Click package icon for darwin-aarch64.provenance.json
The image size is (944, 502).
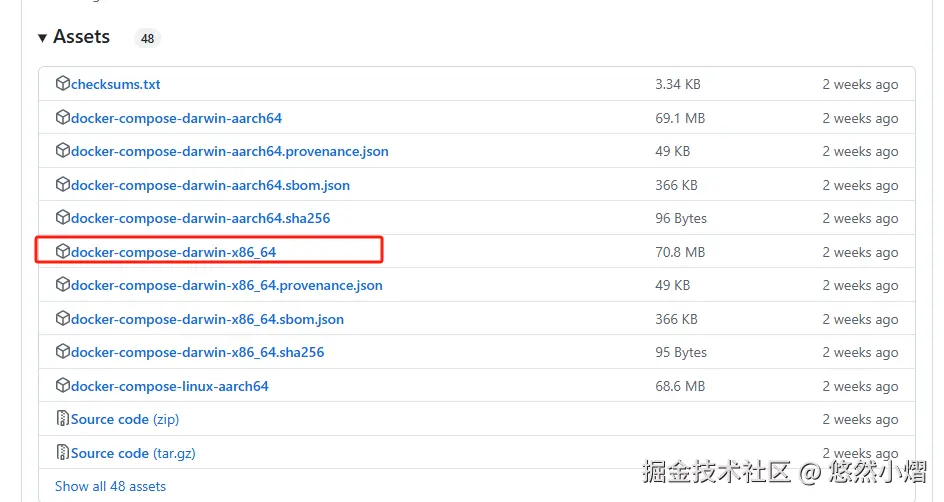point(63,150)
